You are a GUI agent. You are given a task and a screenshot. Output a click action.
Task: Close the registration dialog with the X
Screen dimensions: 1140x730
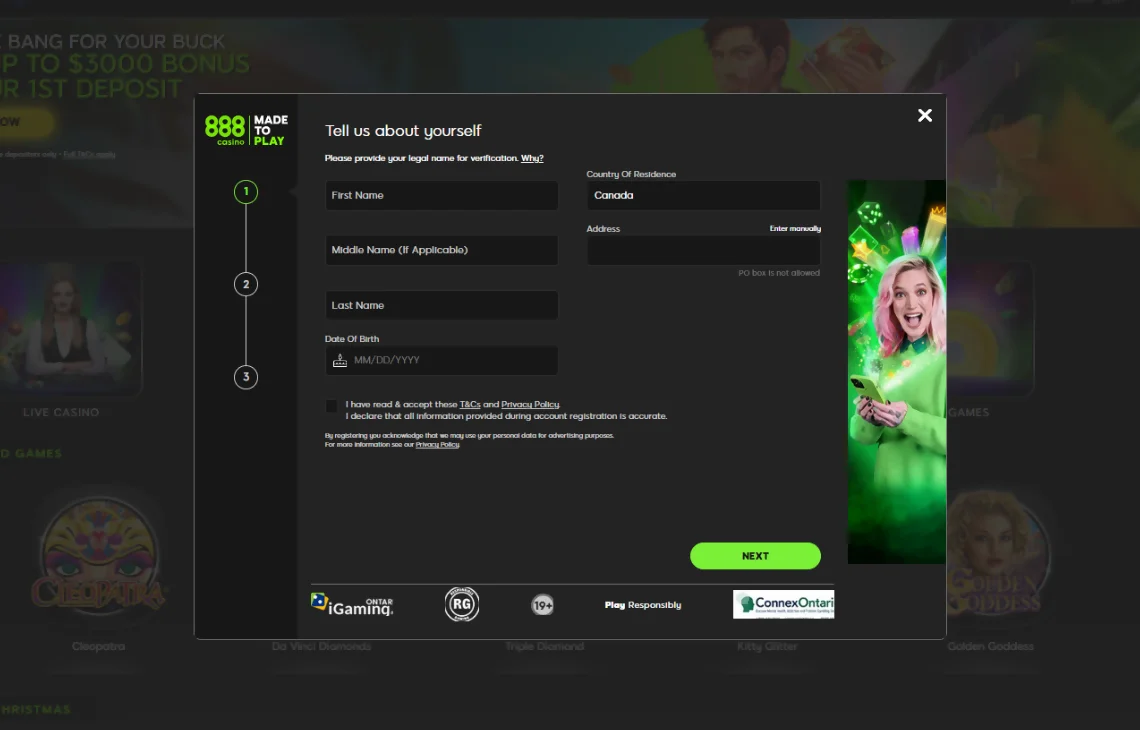tap(924, 116)
